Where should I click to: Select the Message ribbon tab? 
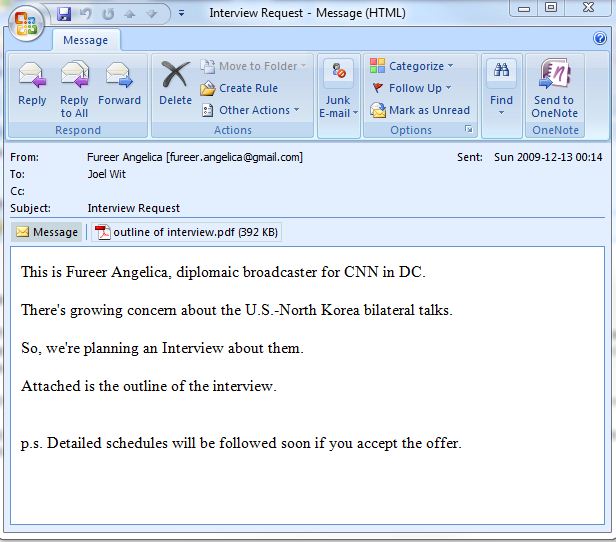[x=86, y=40]
